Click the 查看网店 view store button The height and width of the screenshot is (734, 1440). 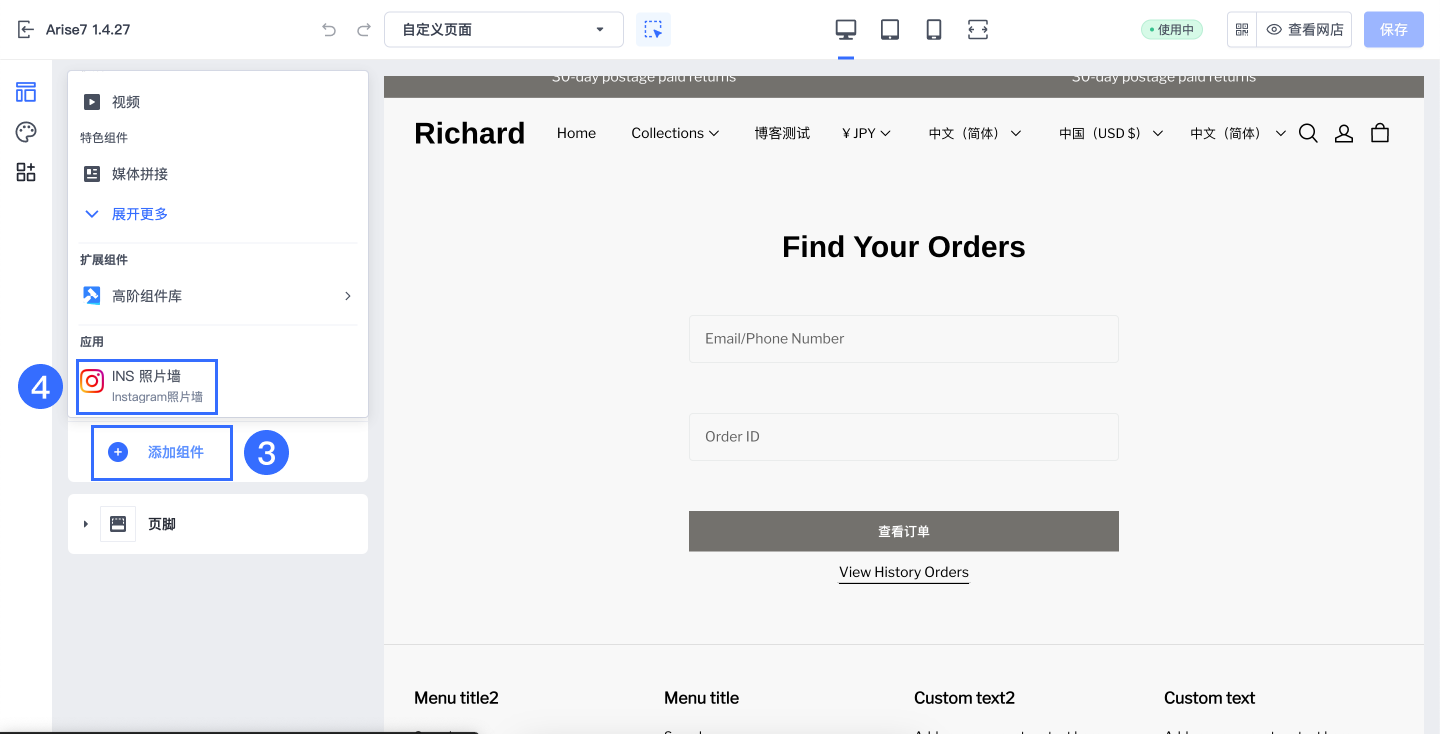pos(1305,30)
